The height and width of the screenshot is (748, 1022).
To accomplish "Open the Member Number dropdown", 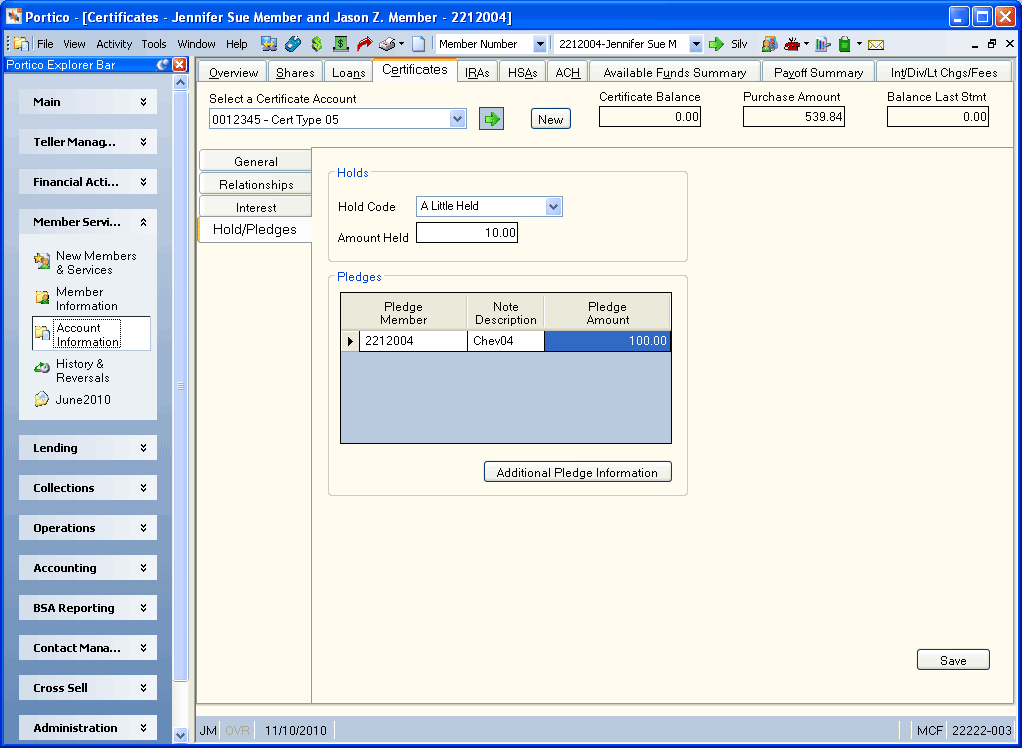I will (540, 44).
